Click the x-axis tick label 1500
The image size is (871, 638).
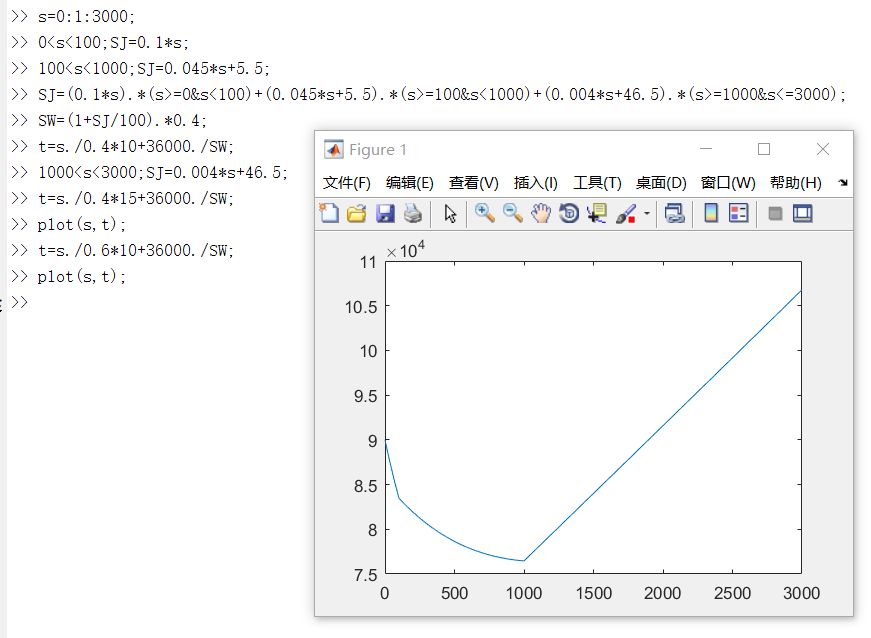point(593,594)
